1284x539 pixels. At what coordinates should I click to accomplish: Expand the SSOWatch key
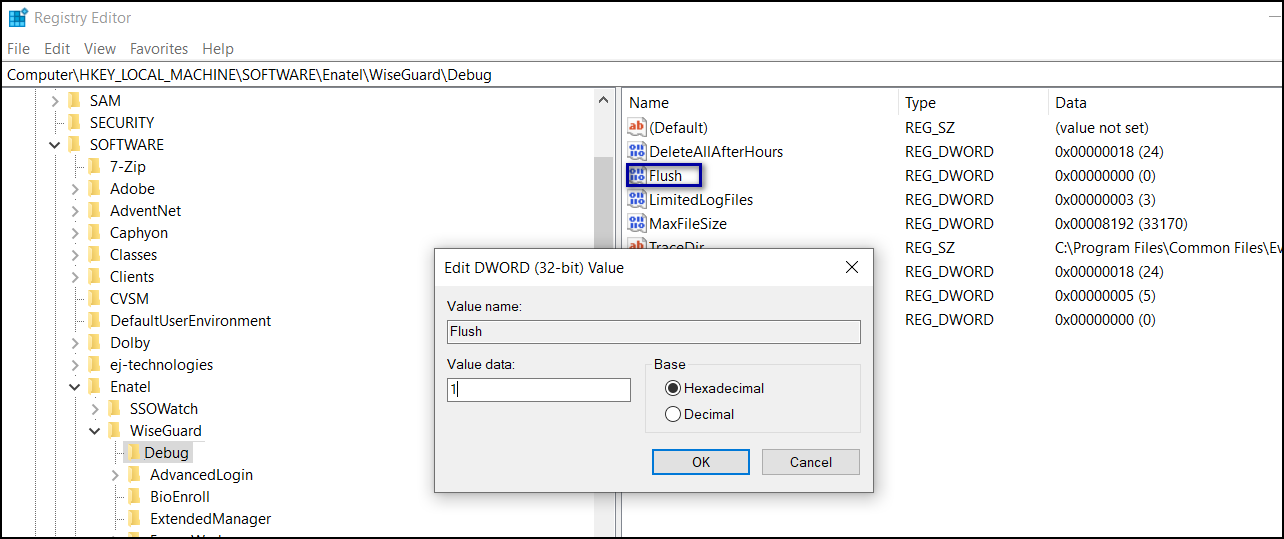(x=95, y=409)
